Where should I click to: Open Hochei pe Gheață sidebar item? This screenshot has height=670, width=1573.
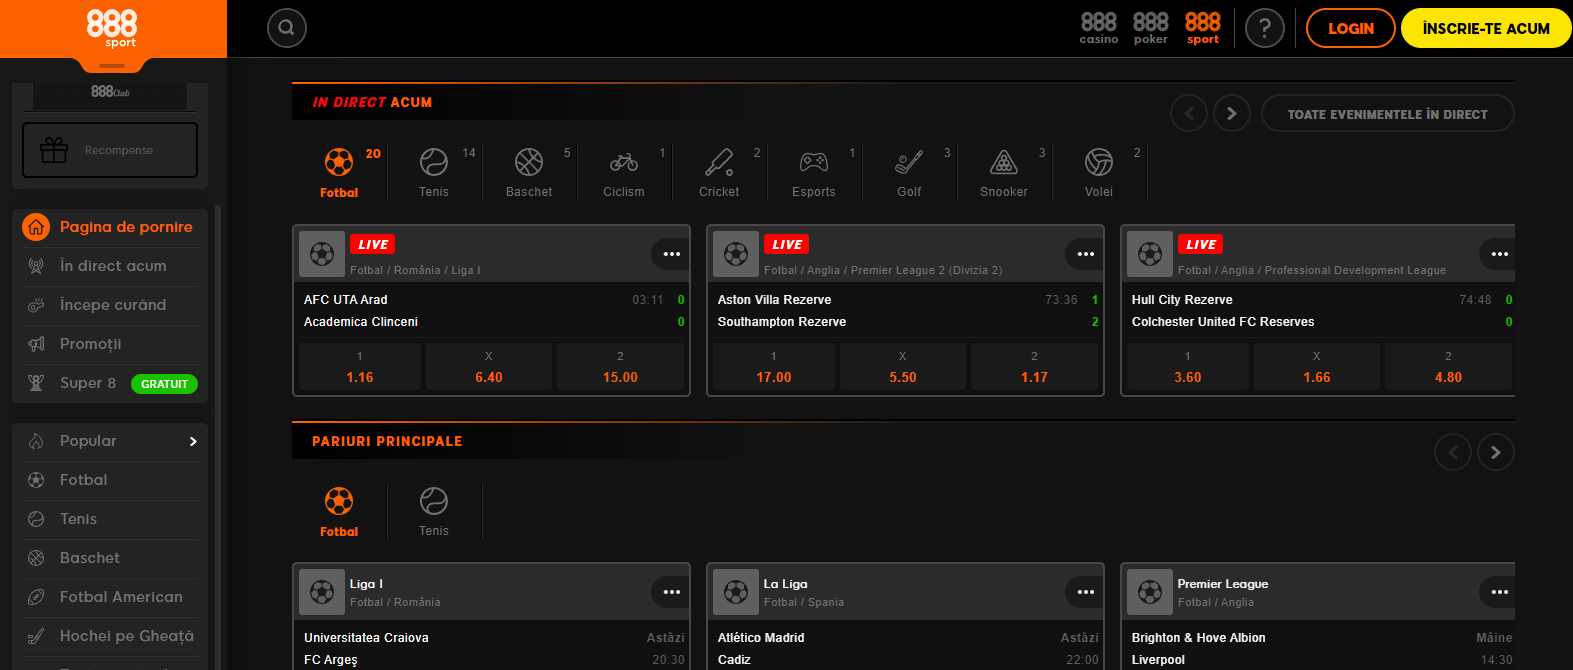click(110, 636)
